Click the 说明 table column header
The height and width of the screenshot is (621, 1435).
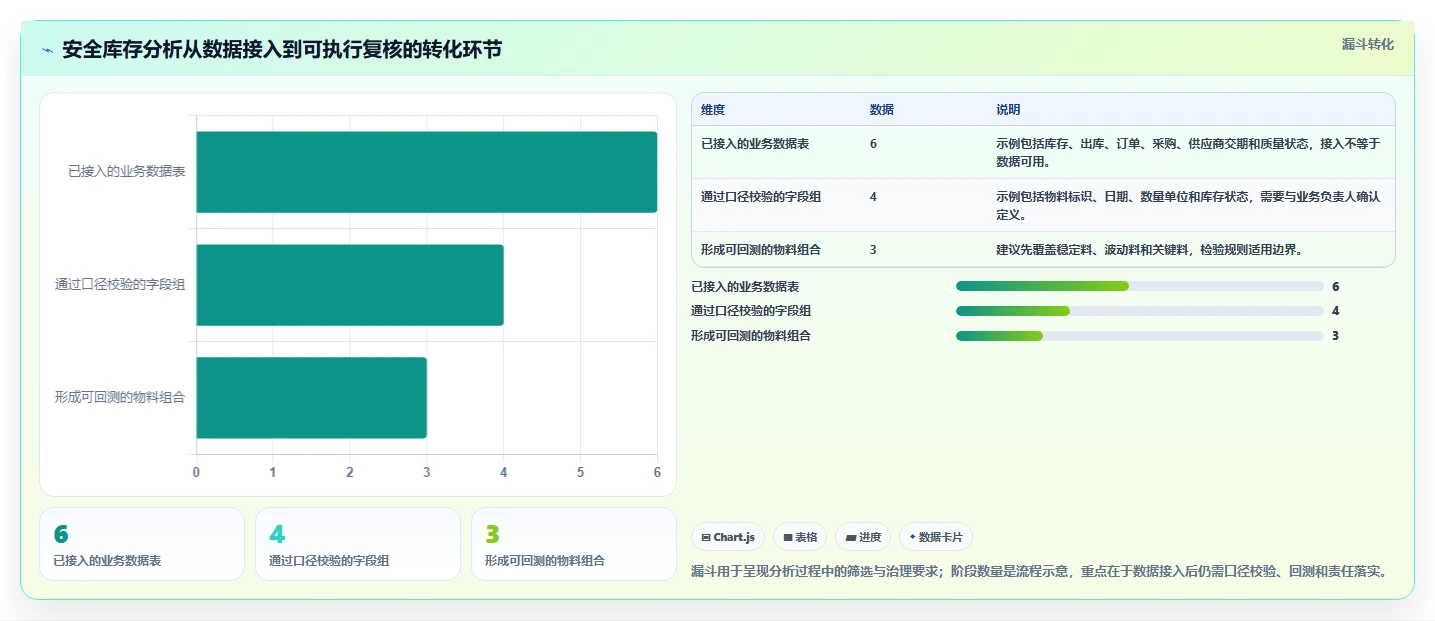tap(1008, 109)
